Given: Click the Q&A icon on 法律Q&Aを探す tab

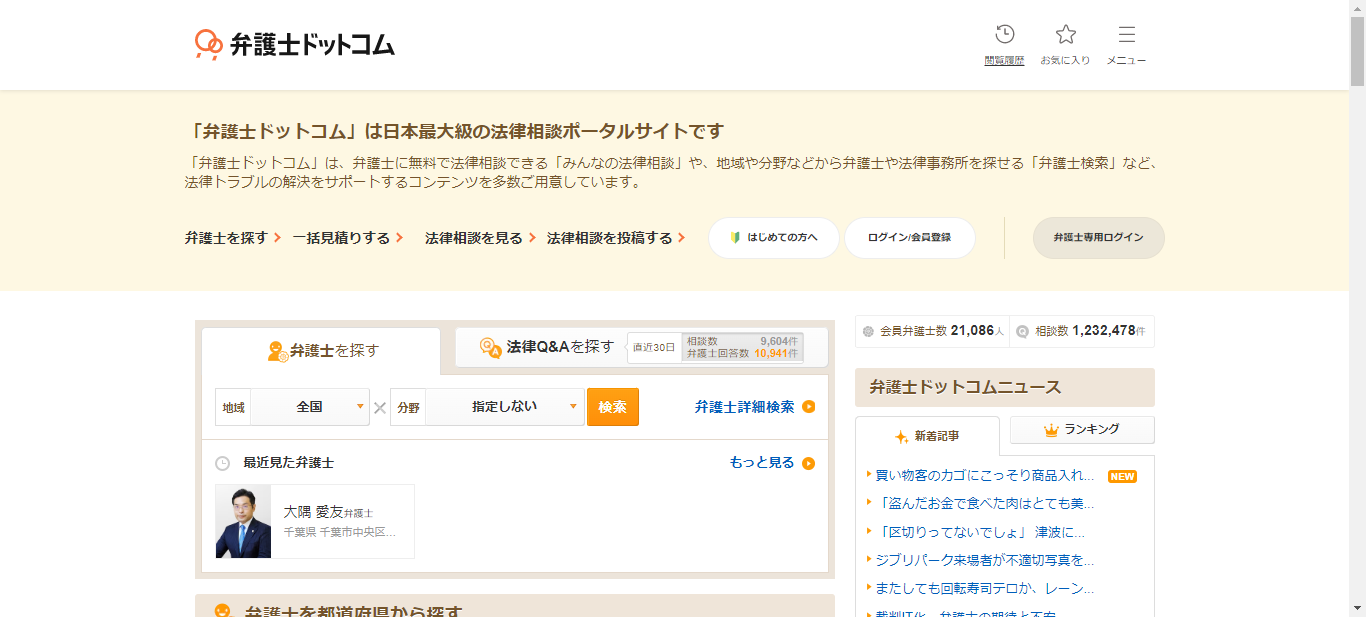Looking at the screenshot, I should pos(490,347).
